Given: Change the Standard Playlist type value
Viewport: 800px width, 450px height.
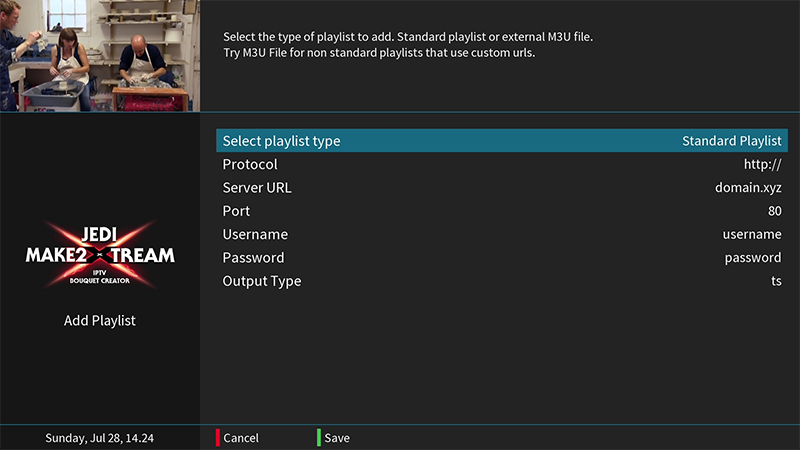Looking at the screenshot, I should [x=731, y=141].
